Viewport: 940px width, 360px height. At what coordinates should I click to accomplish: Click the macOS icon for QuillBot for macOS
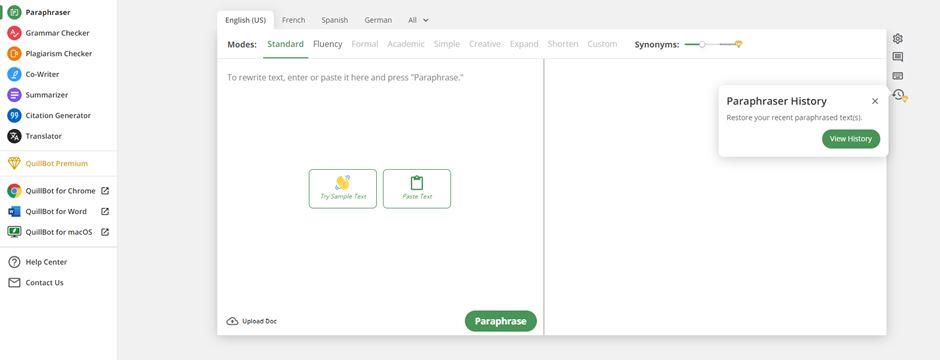pos(14,232)
